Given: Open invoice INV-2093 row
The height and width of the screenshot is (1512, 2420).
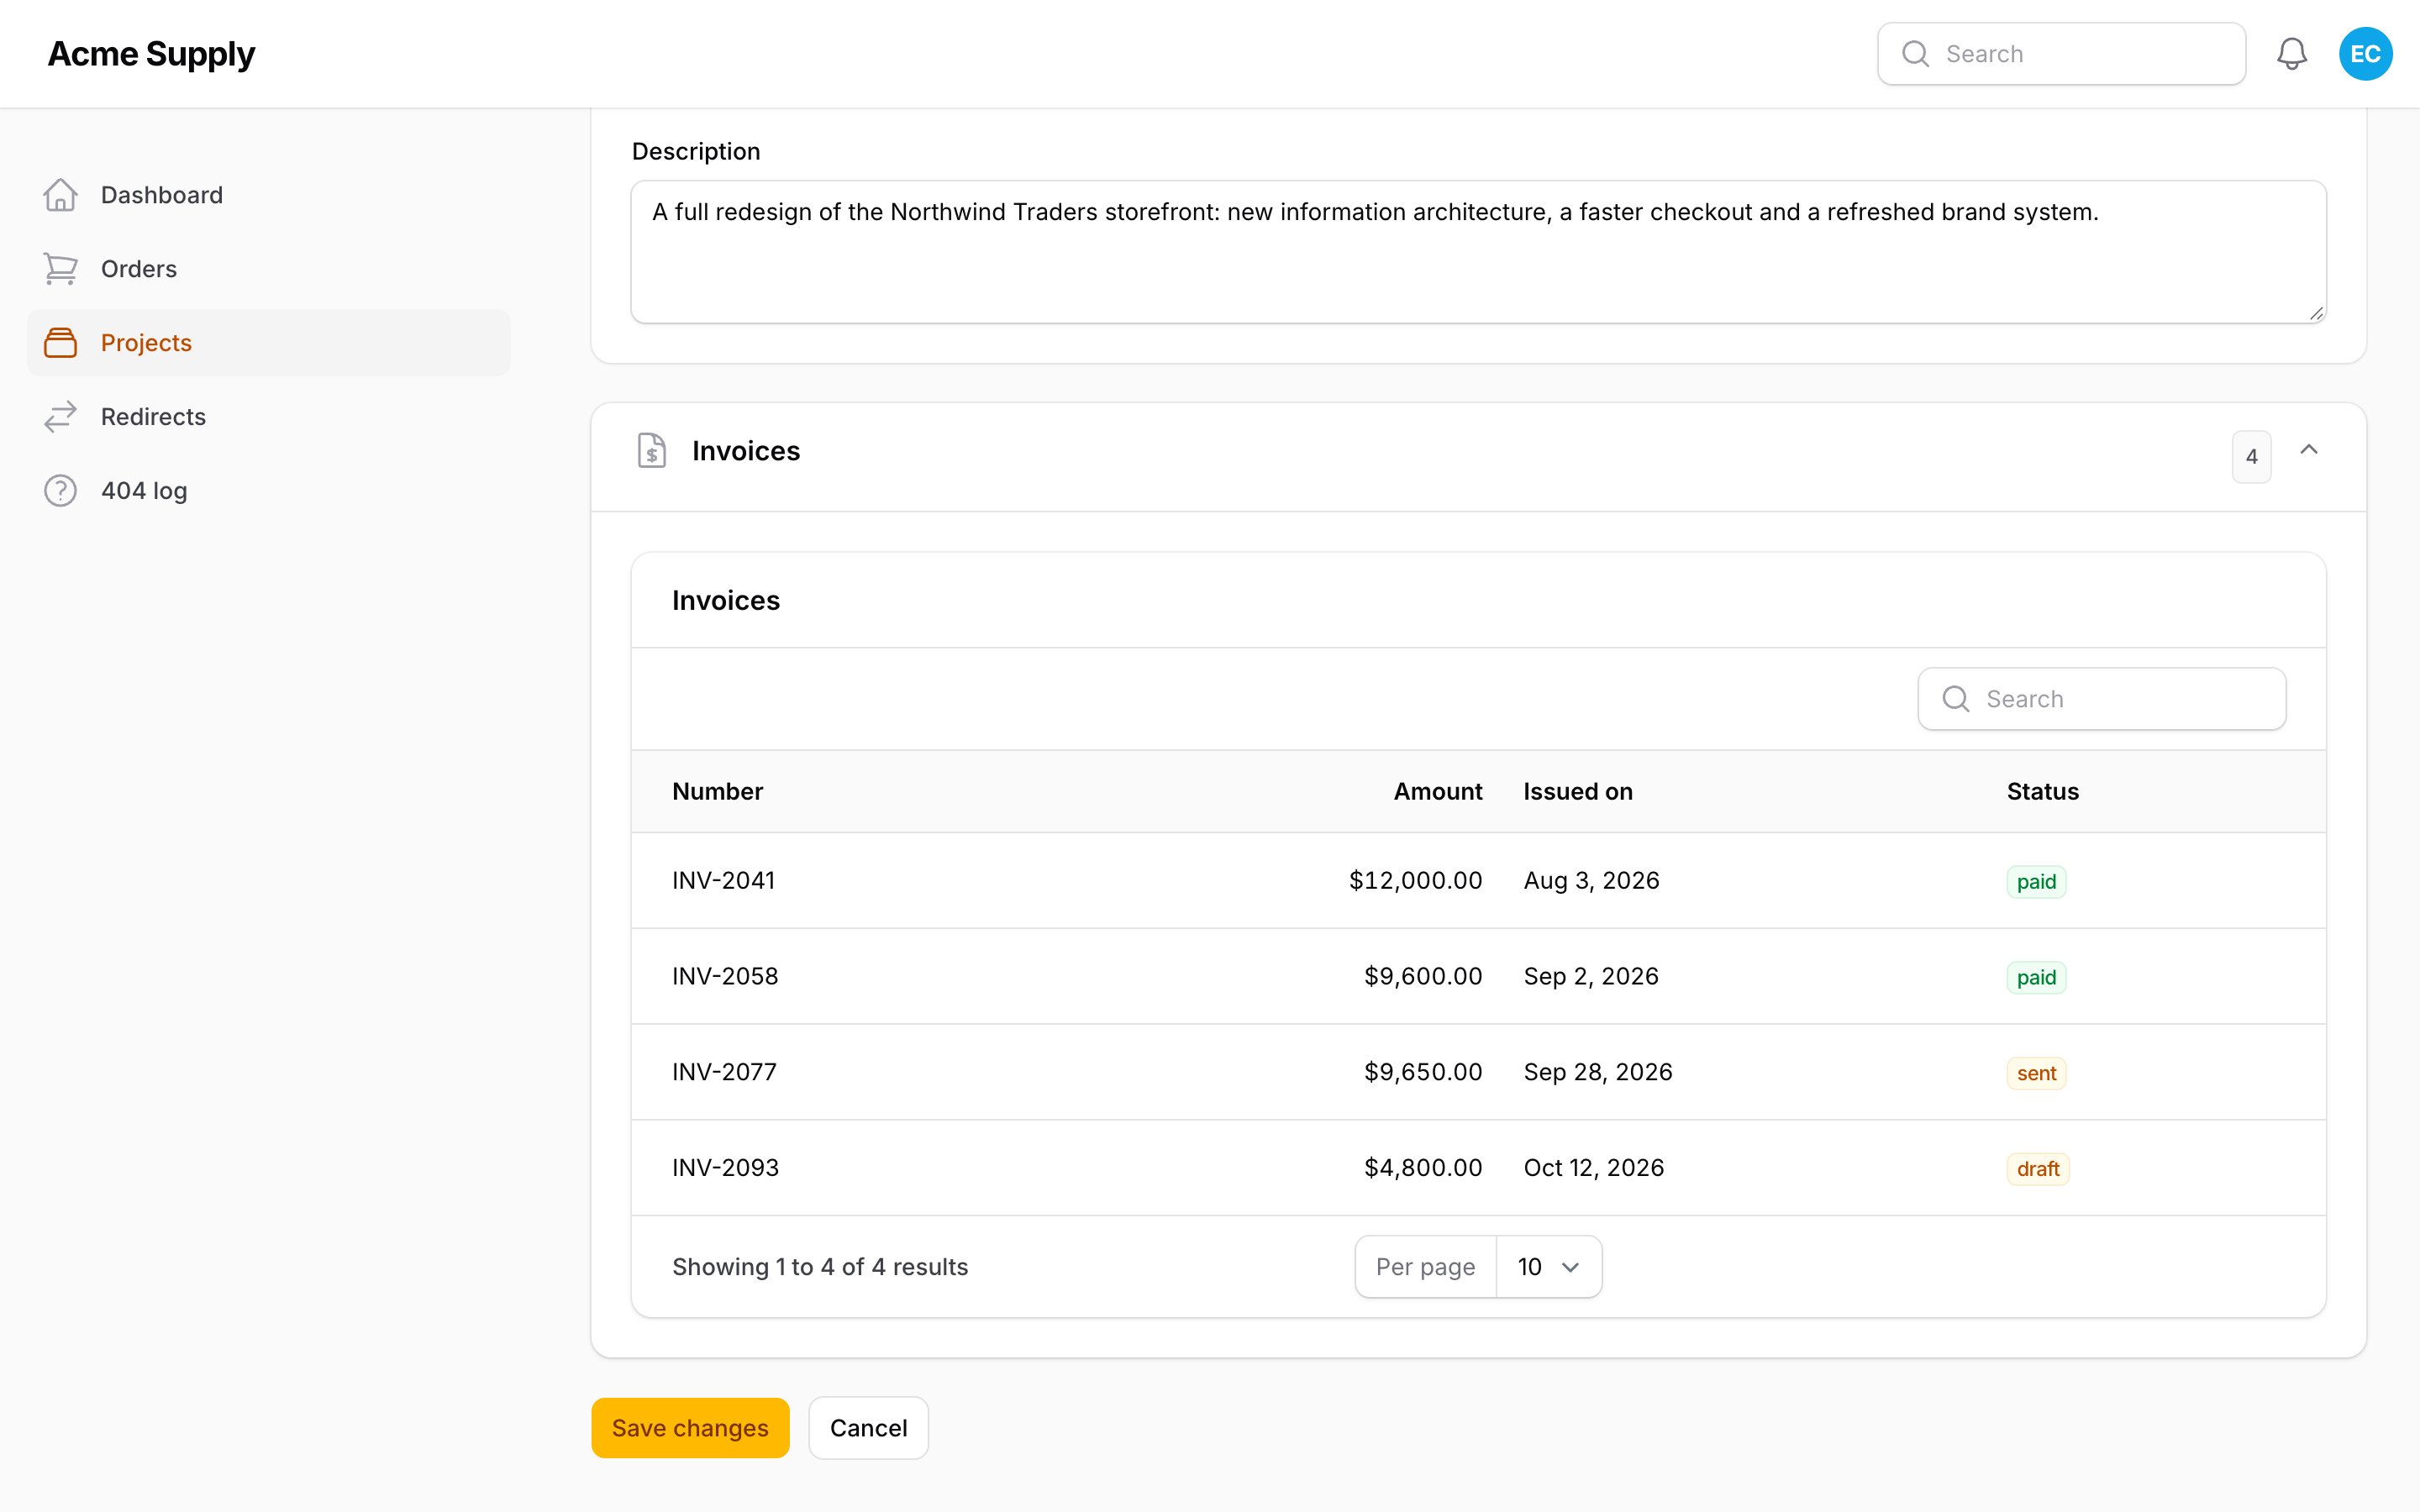Looking at the screenshot, I should 1478,1168.
